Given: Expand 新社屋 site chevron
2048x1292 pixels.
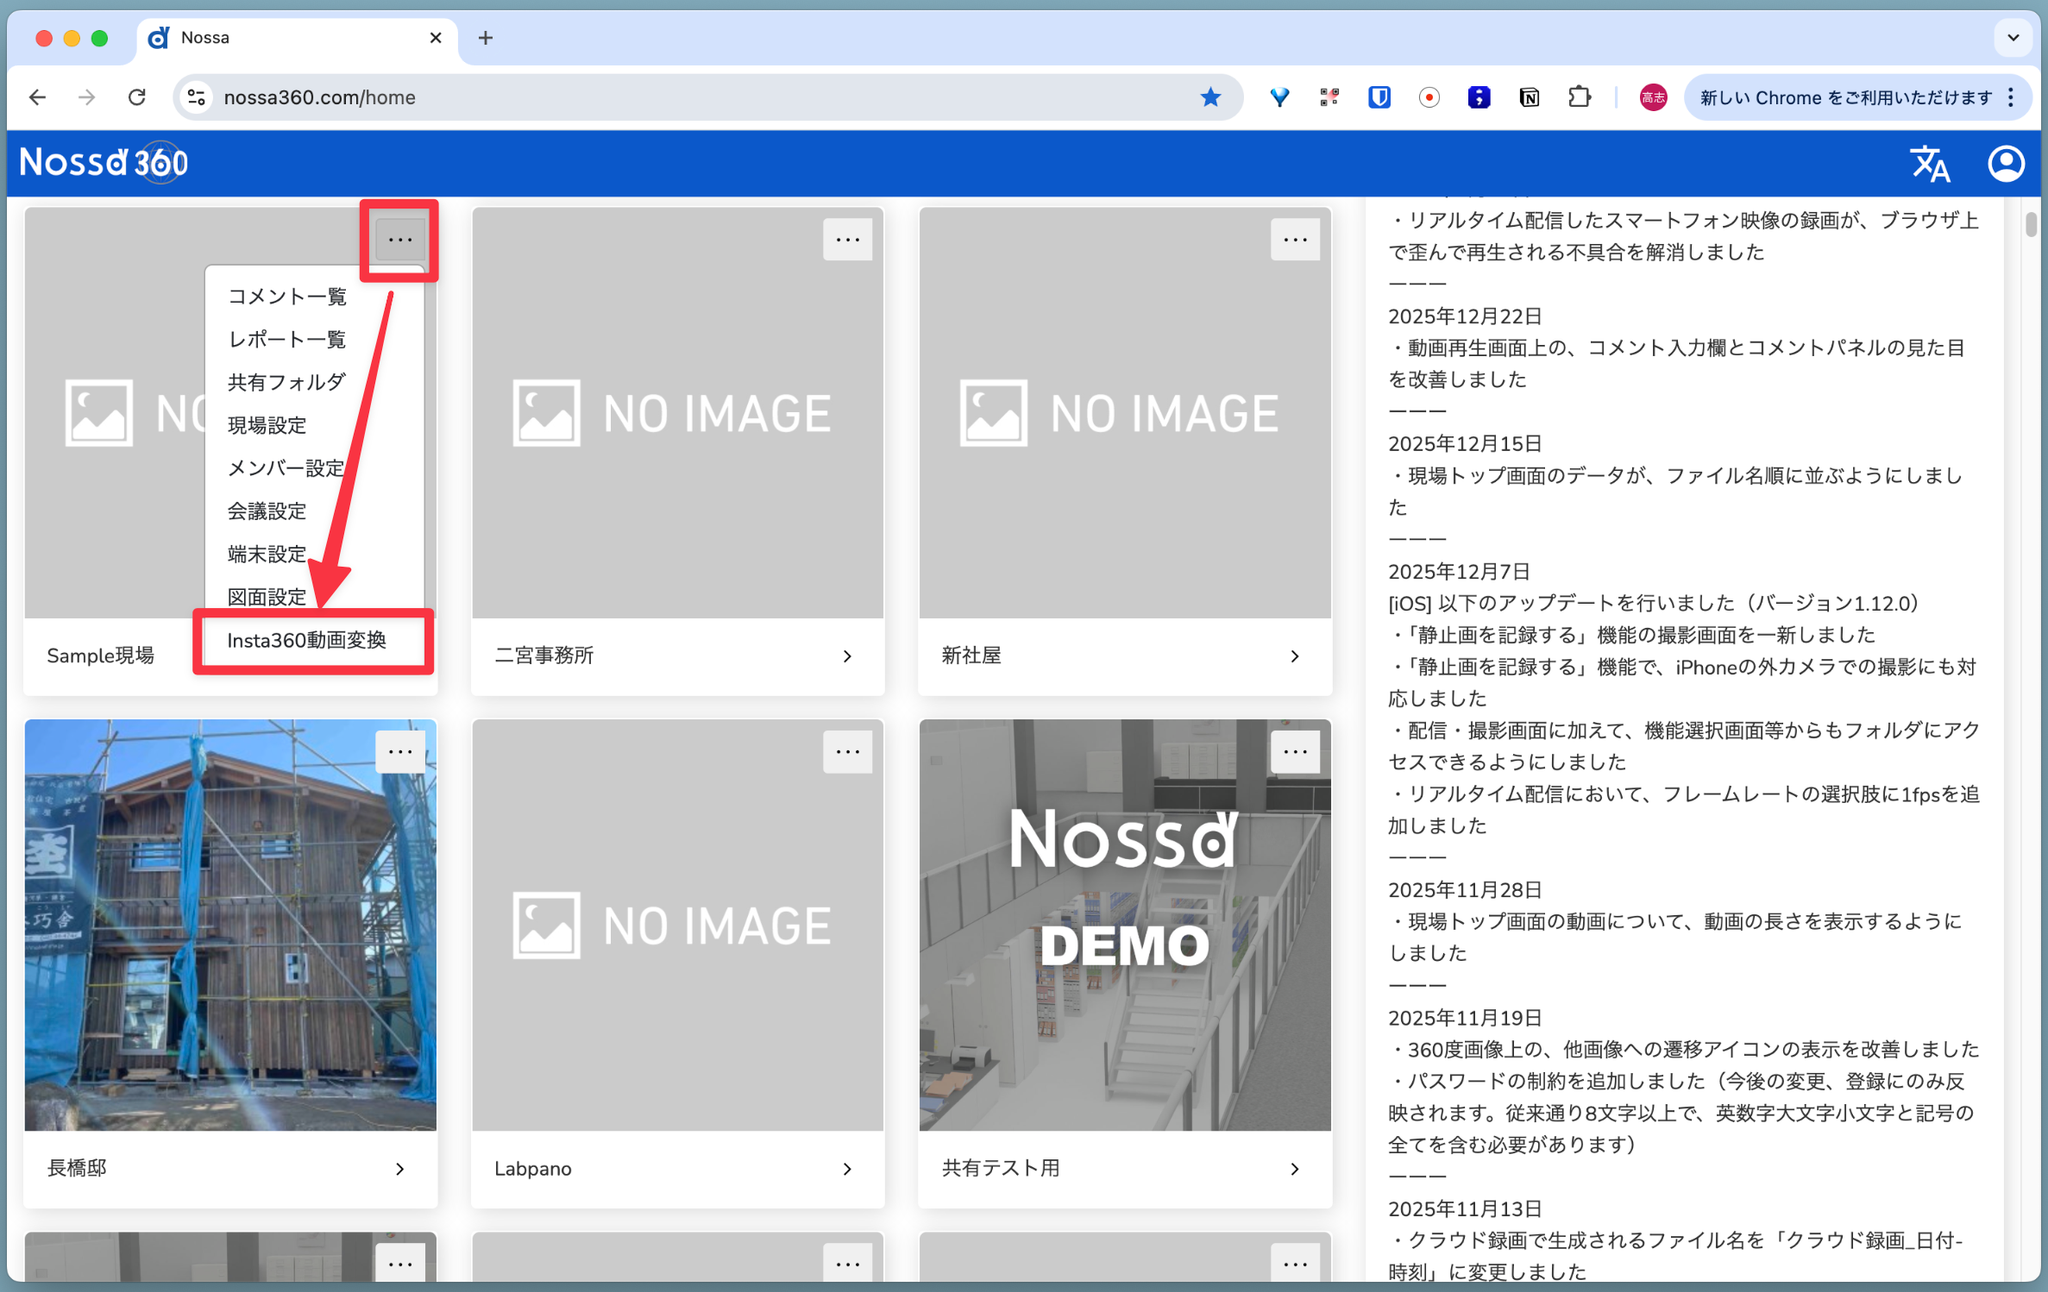Looking at the screenshot, I should [x=1295, y=656].
